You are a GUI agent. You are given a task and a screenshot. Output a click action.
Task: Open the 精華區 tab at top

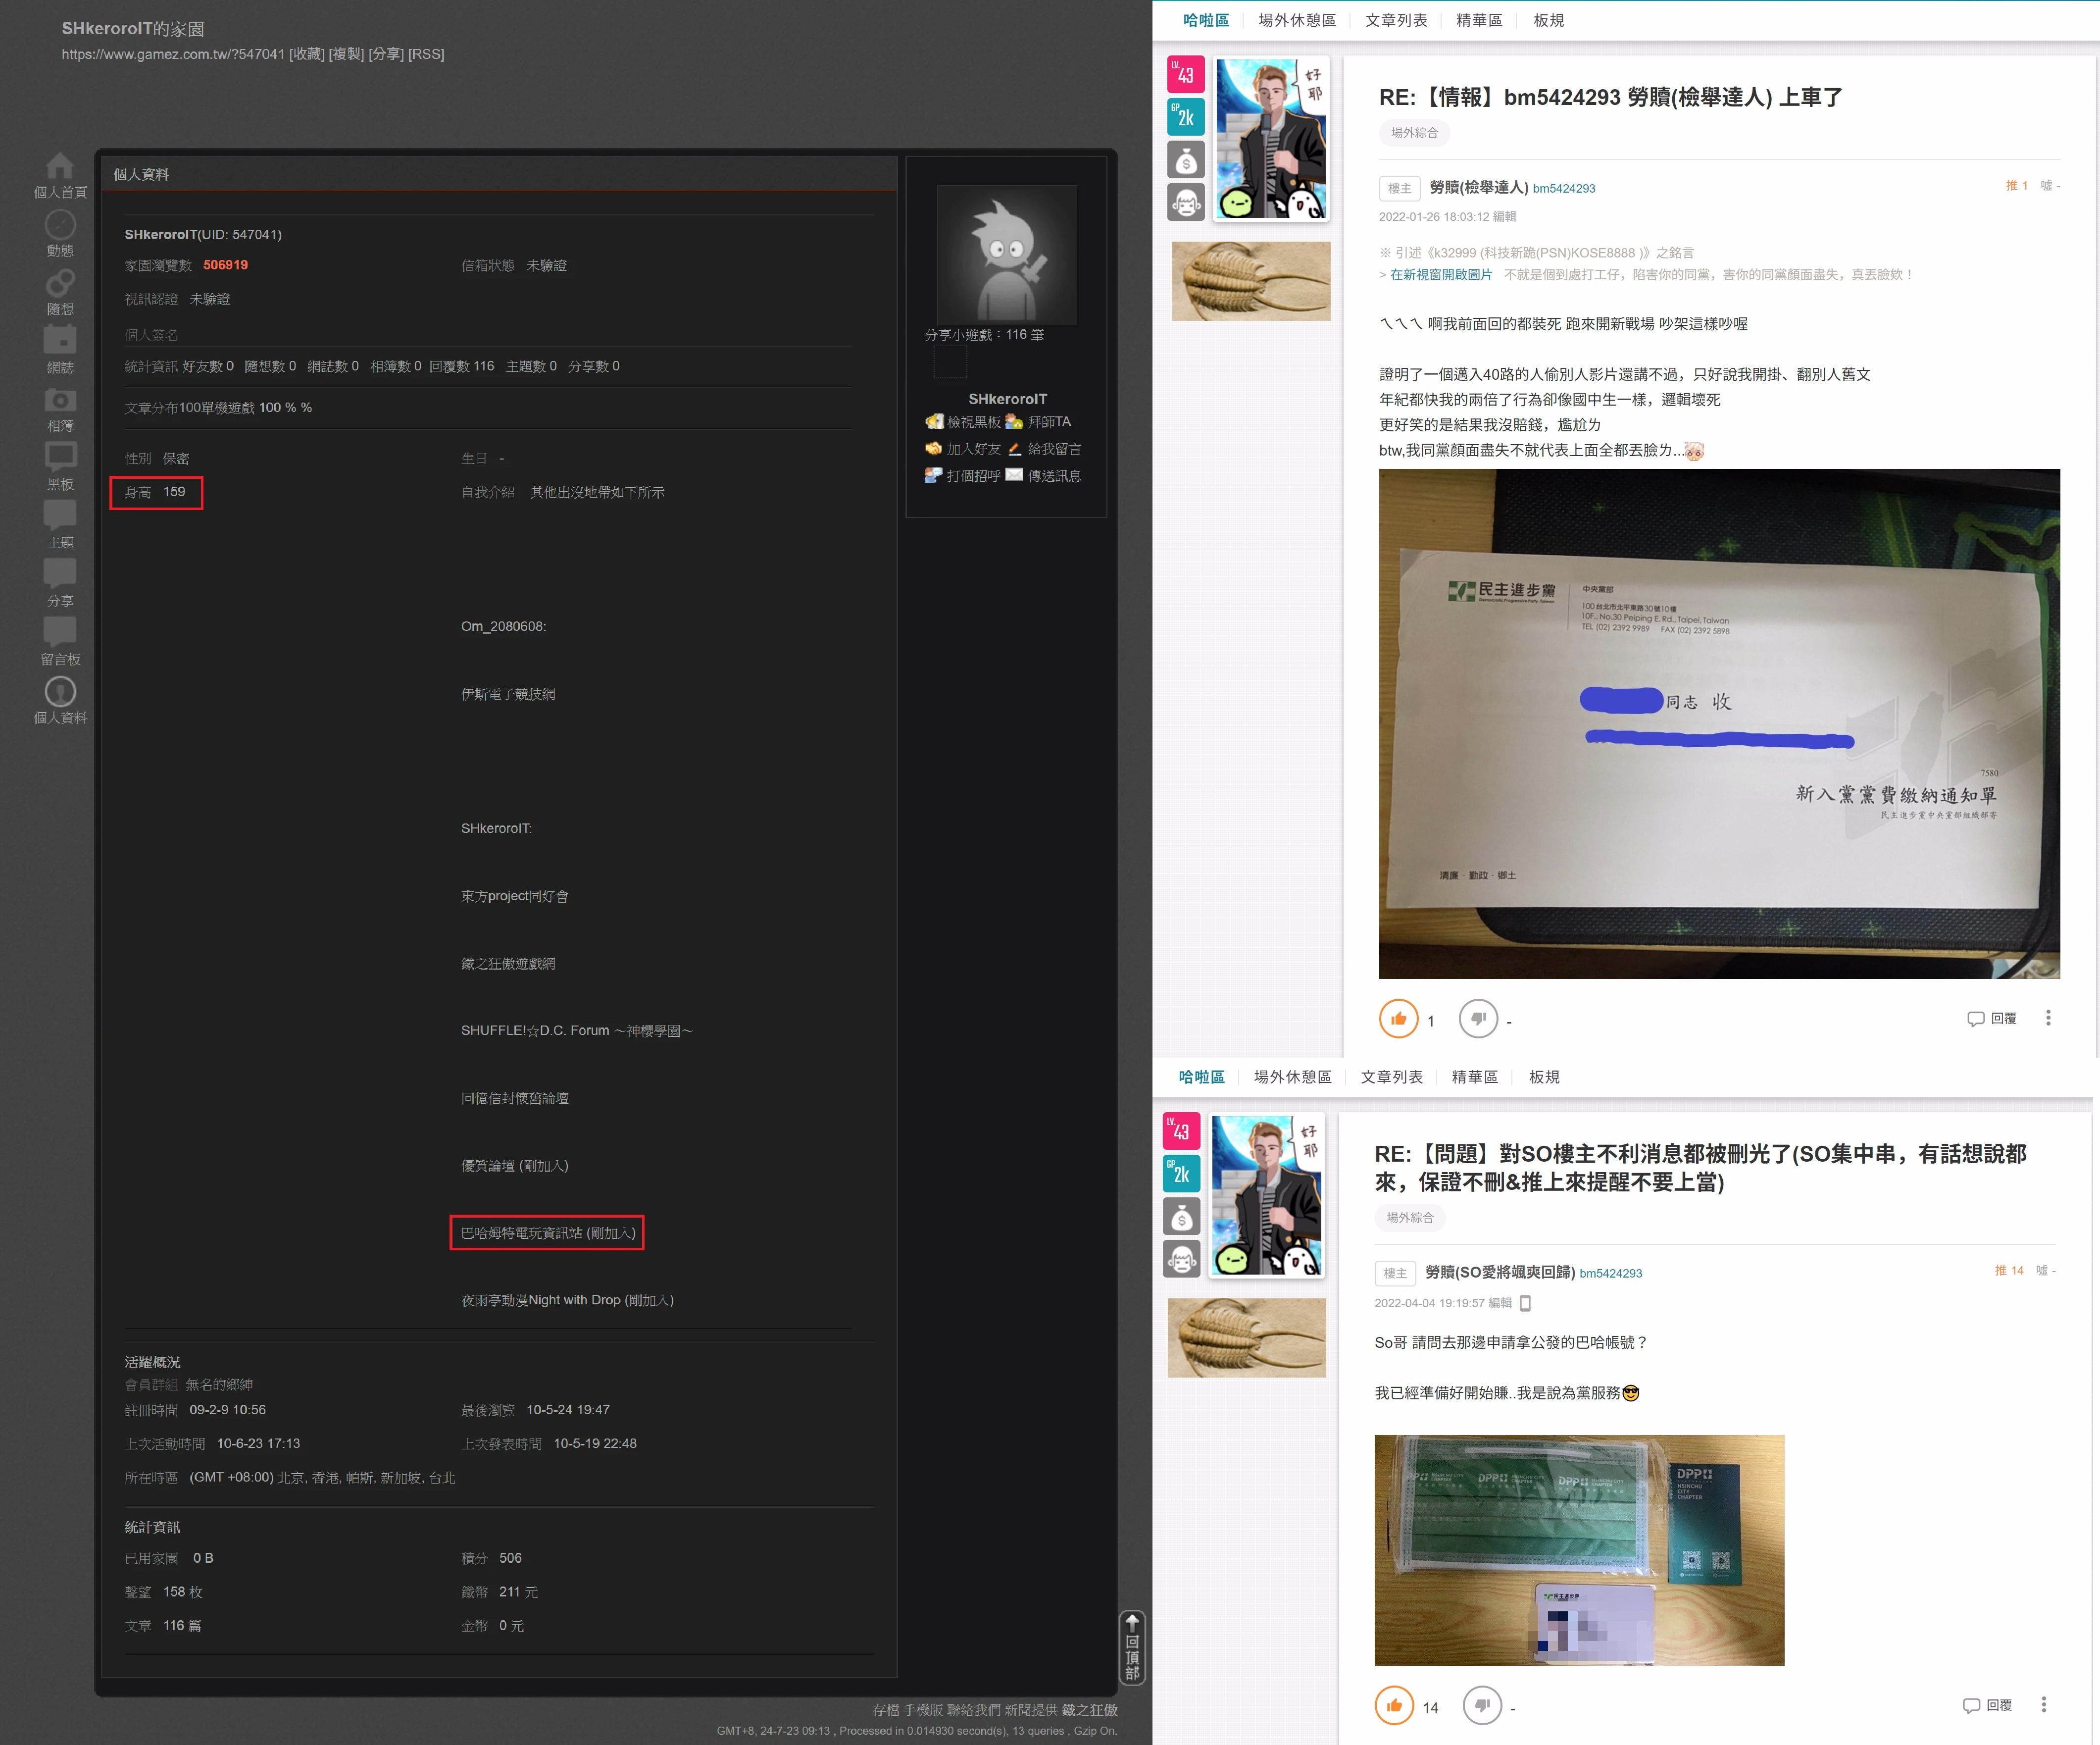pyautogui.click(x=1478, y=20)
